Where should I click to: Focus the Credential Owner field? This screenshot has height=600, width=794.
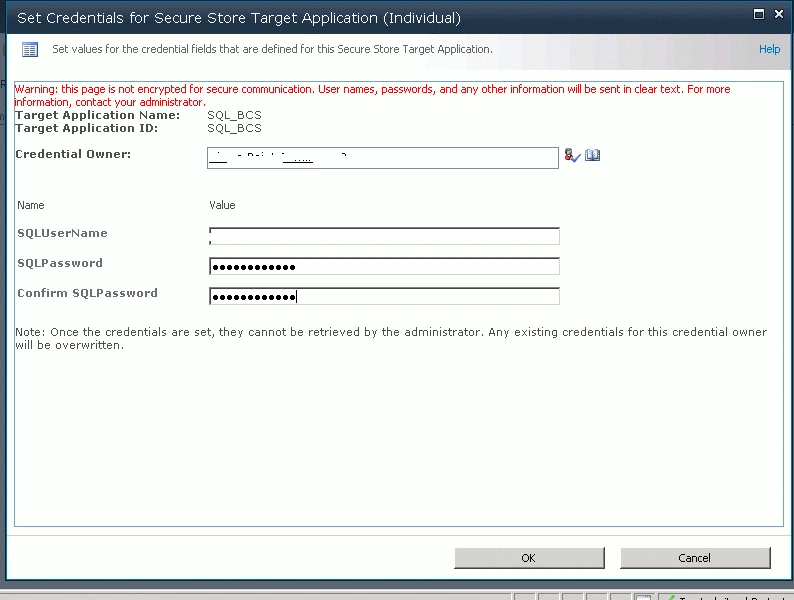click(x=383, y=158)
